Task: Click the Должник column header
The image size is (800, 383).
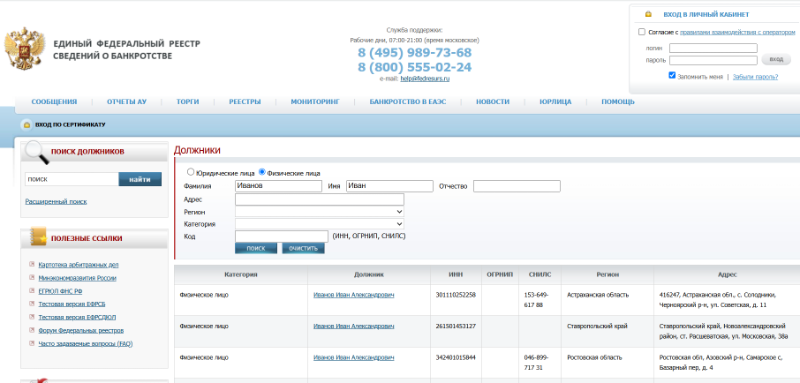Action: pyautogui.click(x=369, y=275)
